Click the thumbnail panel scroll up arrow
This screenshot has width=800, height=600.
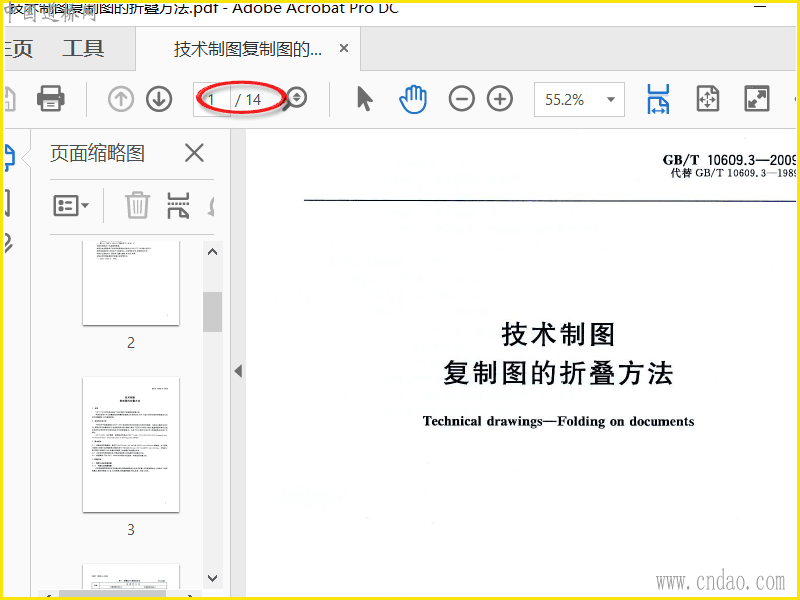212,252
